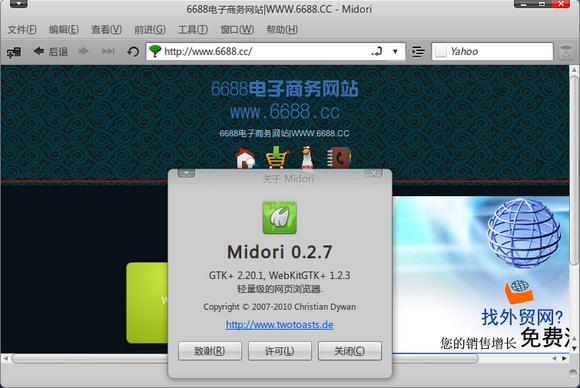Click the horizontal scrollbar left arrow
The width and height of the screenshot is (580, 388).
(5, 358)
